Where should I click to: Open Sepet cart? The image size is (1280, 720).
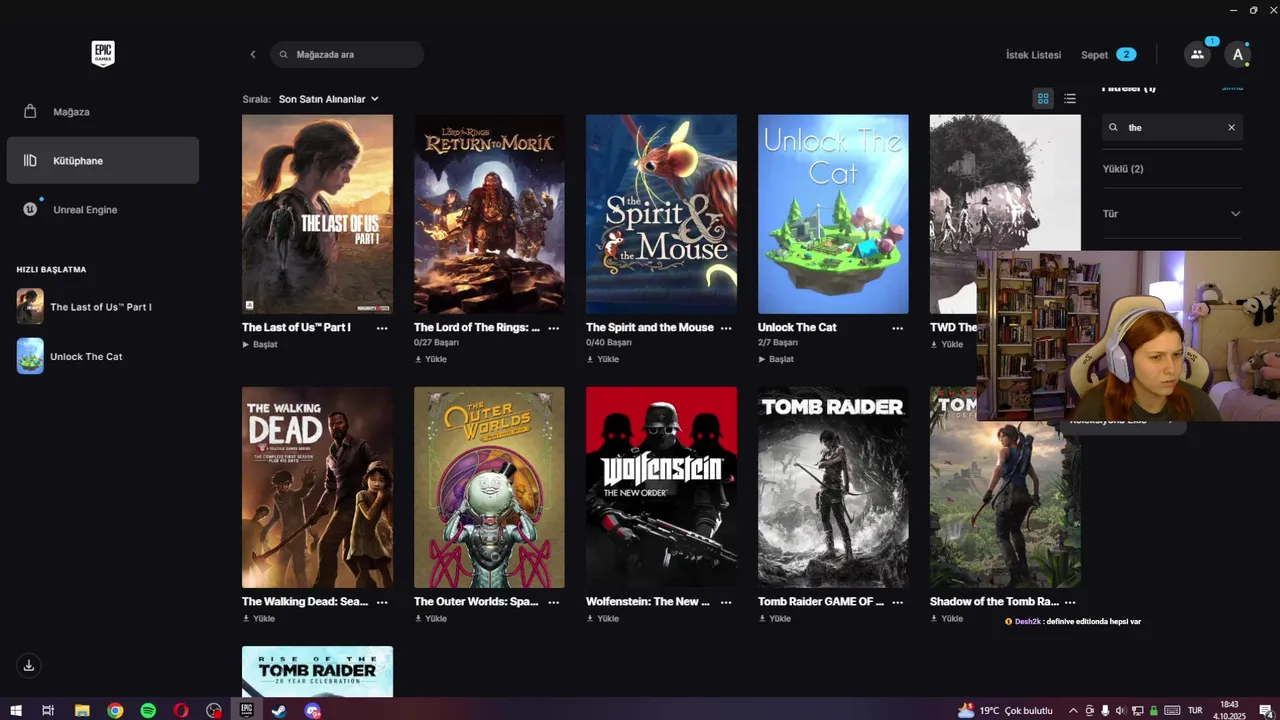point(1108,55)
